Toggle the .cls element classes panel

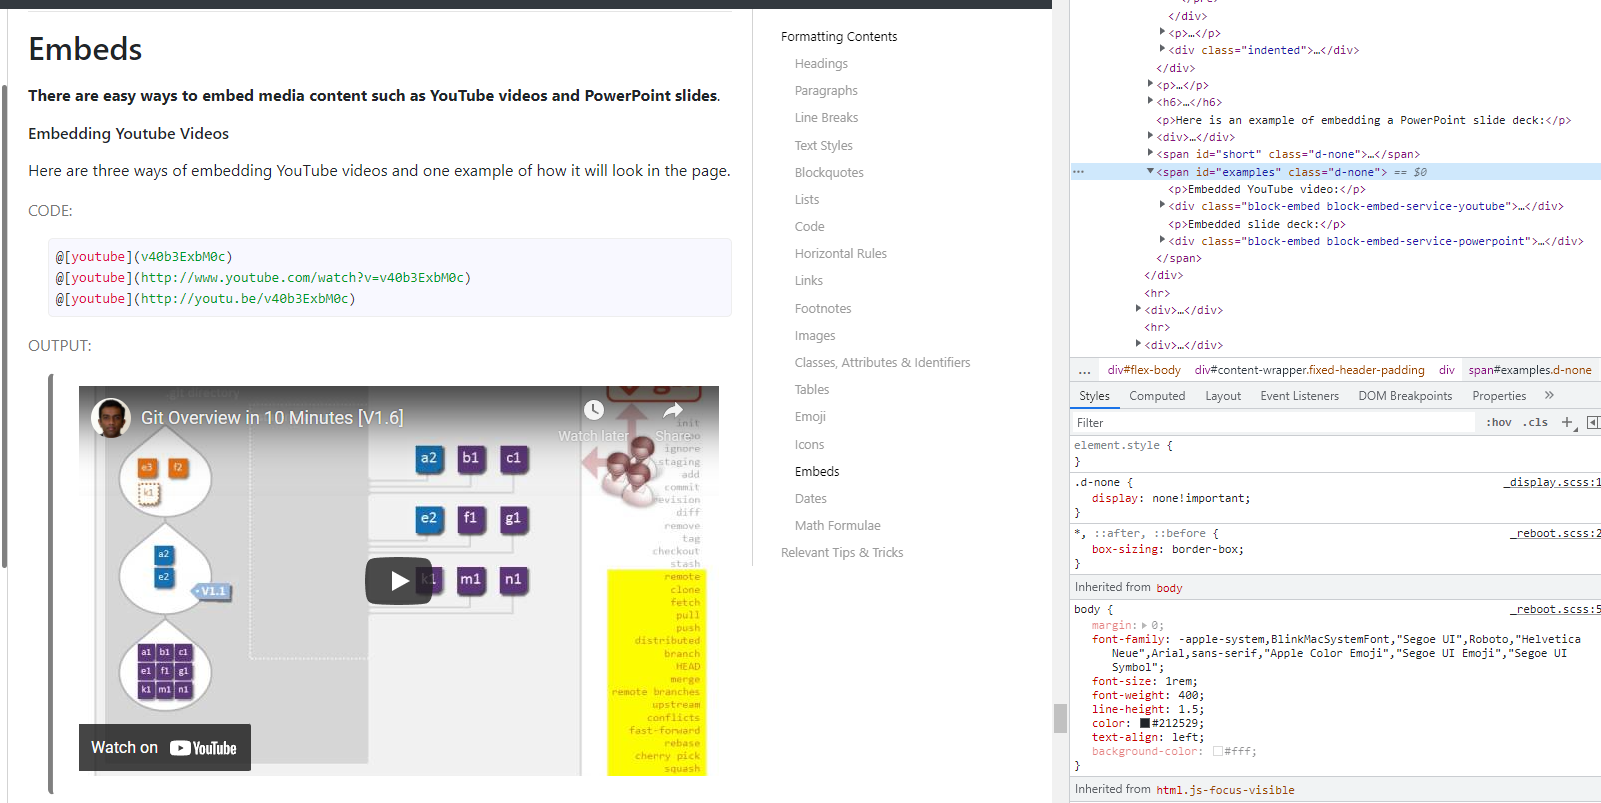tap(1535, 423)
